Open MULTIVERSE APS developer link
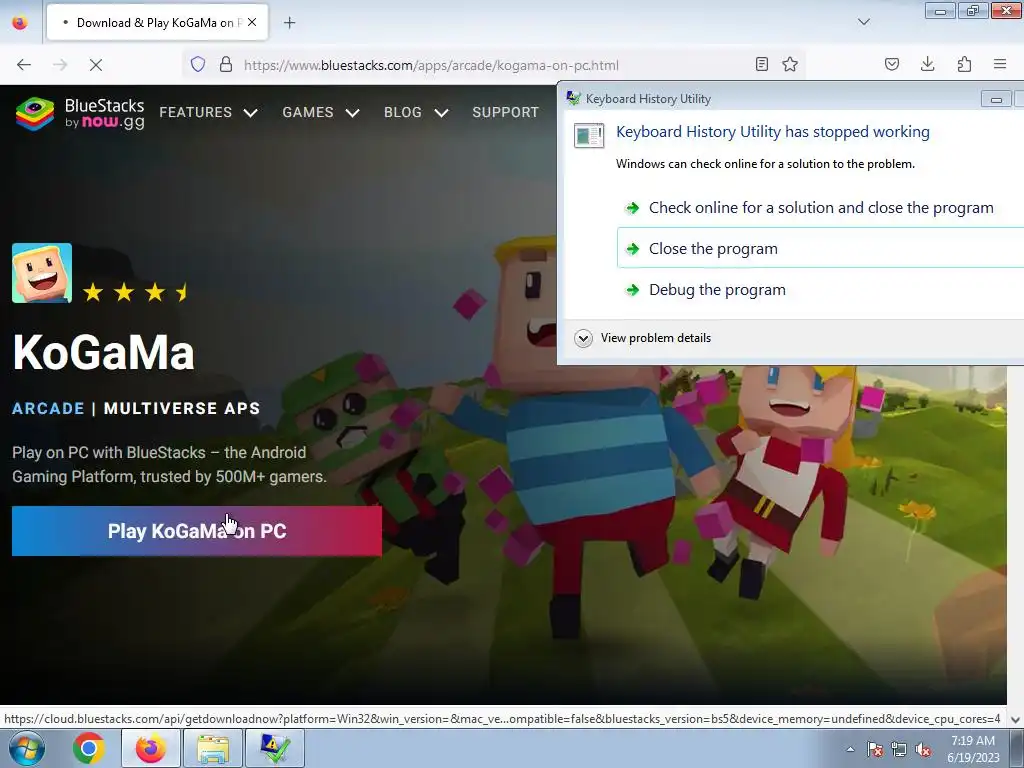The width and height of the screenshot is (1024, 768). [x=182, y=408]
